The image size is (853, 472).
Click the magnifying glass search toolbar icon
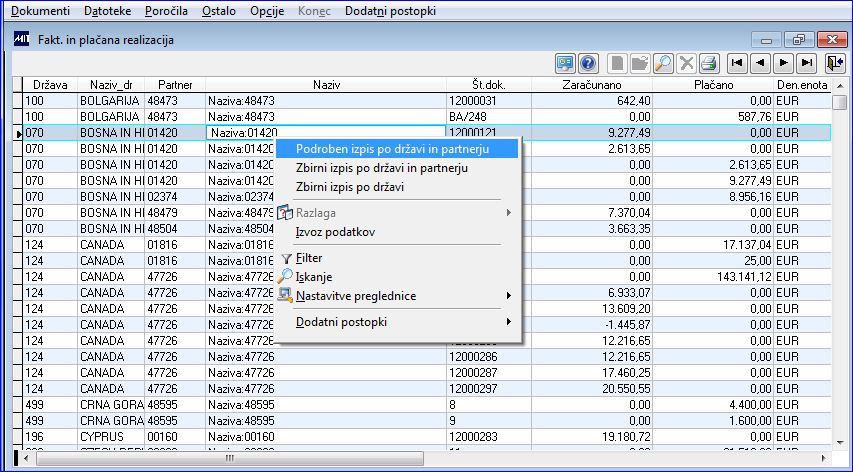pyautogui.click(x=663, y=64)
